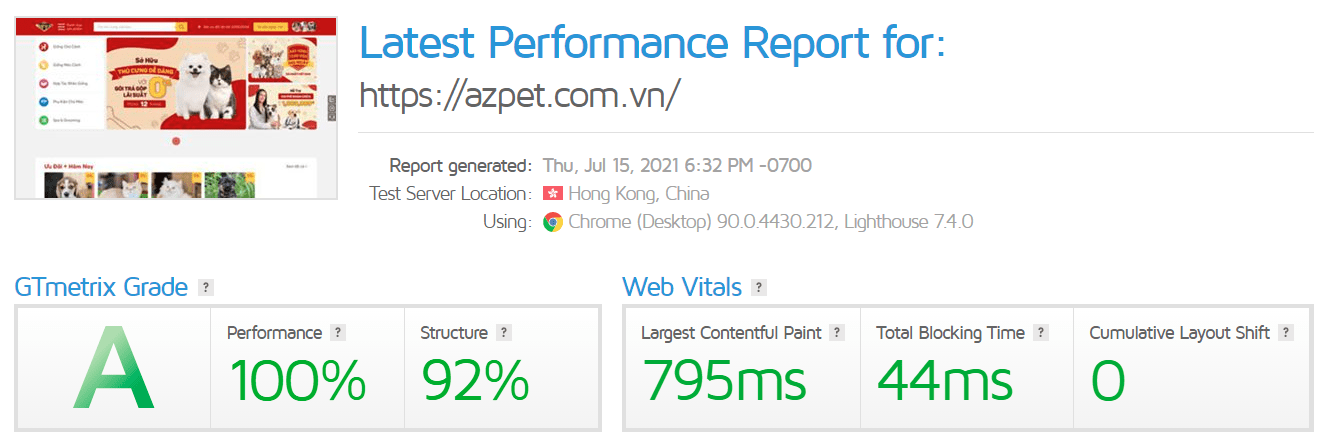Open the azpet website screenshot thumbnail
This screenshot has width=1326, height=445.
[176, 107]
